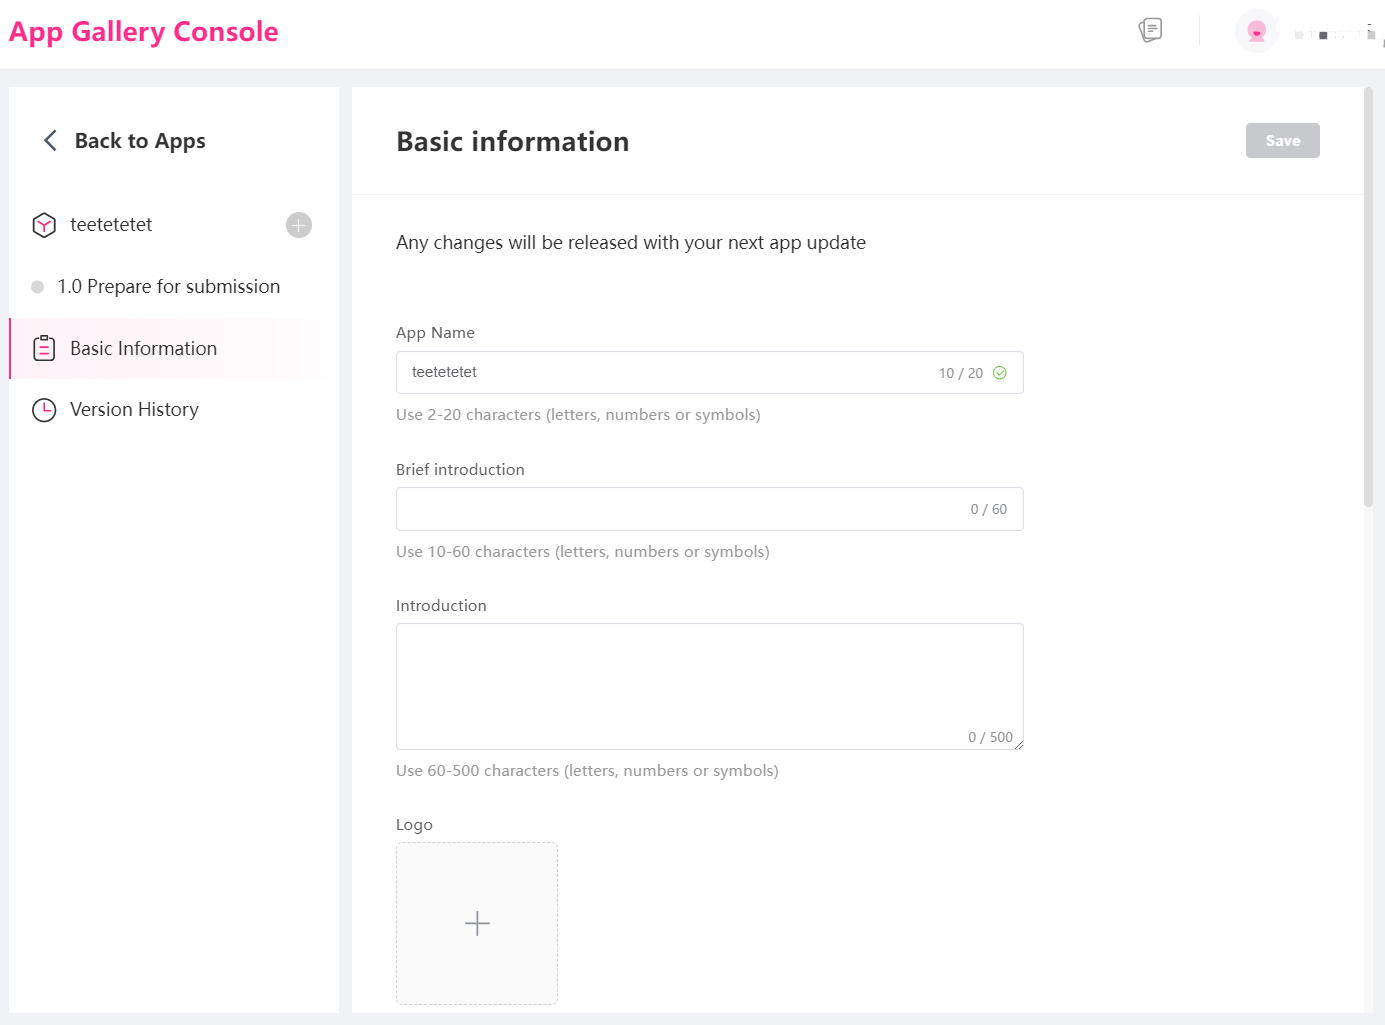
Task: Click the Basic Information clipboard icon
Action: (44, 348)
